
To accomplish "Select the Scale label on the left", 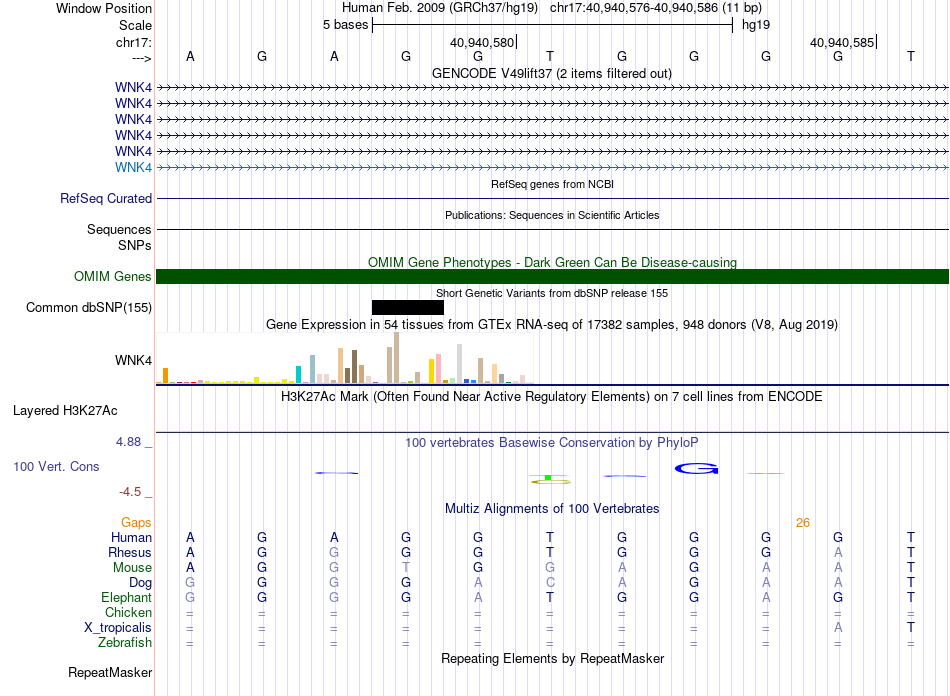I will 135,25.
